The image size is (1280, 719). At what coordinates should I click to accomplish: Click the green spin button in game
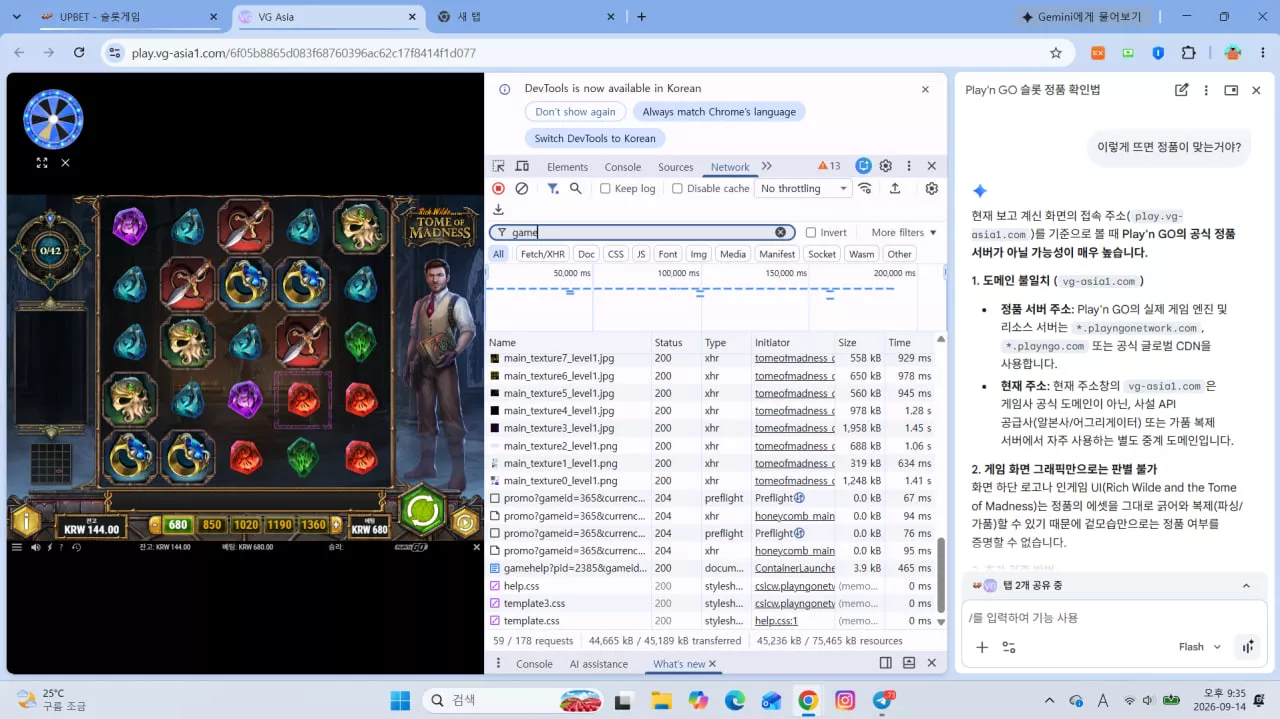pyautogui.click(x=423, y=510)
